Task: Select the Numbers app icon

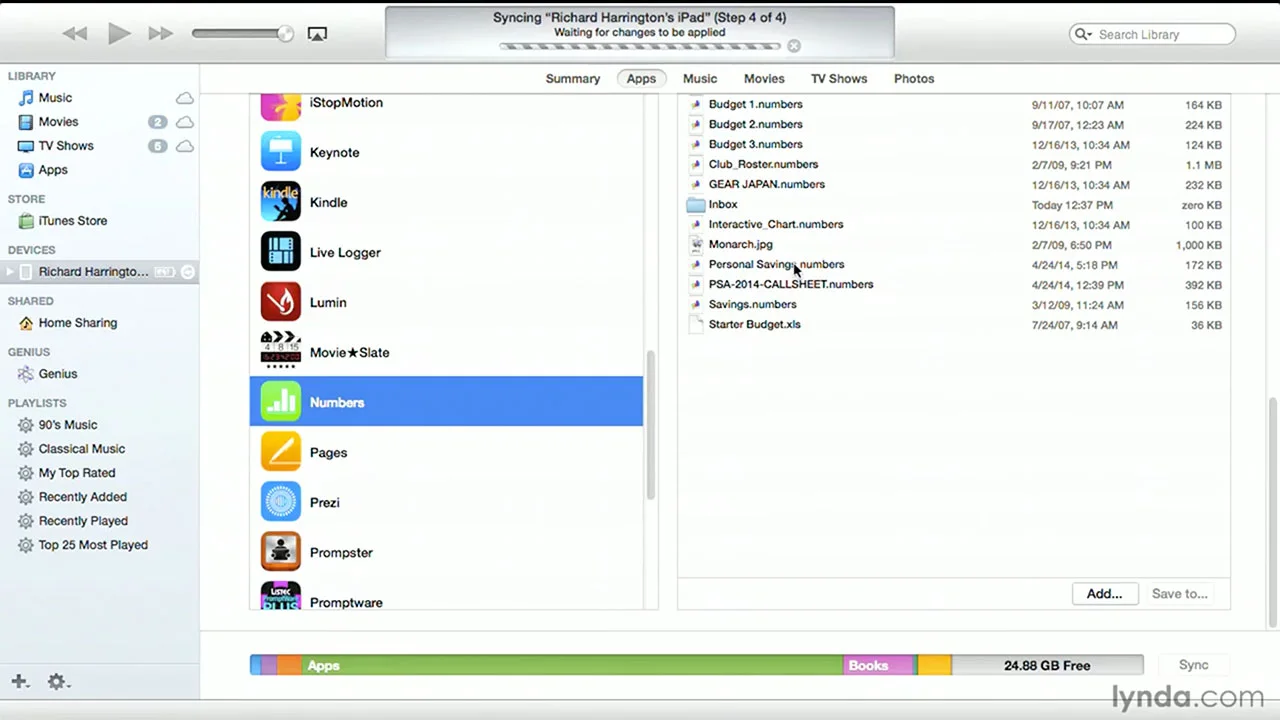Action: 281,402
